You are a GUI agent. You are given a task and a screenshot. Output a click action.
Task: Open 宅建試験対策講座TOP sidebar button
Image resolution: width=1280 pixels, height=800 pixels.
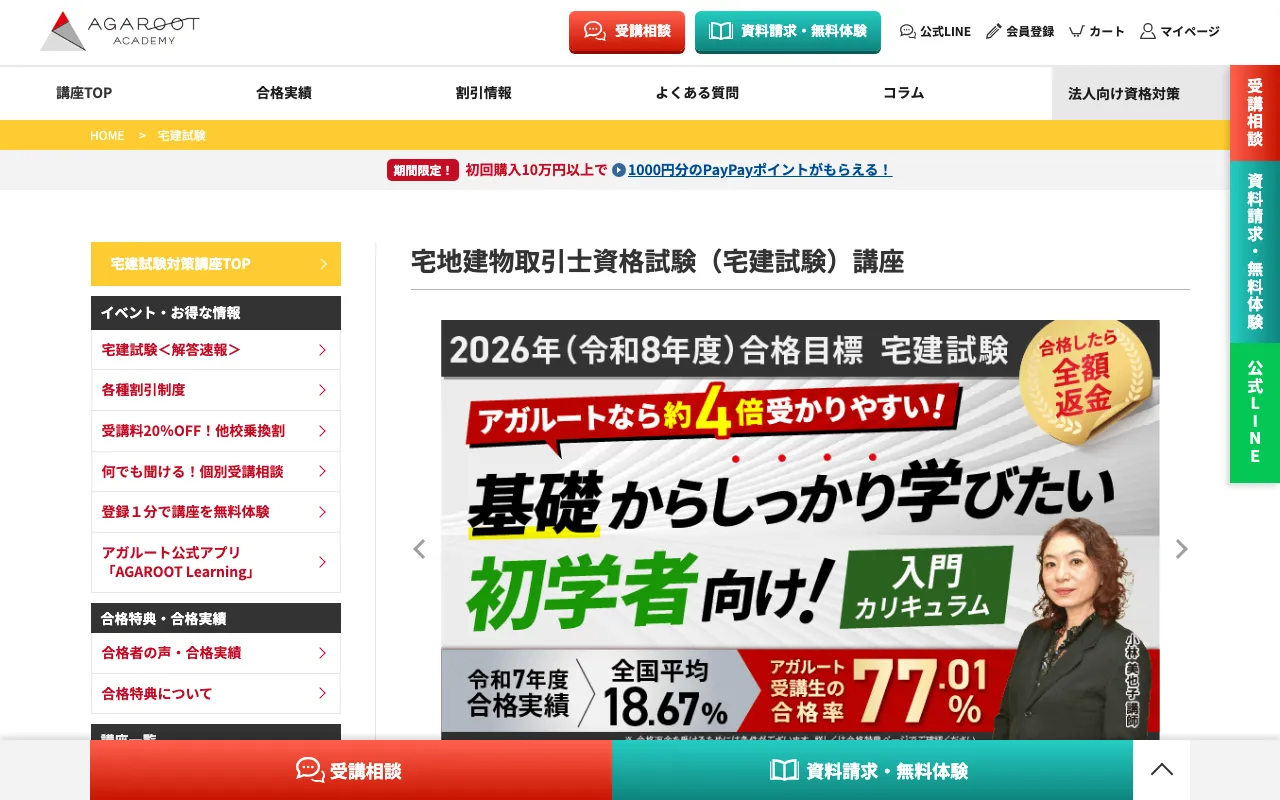(216, 264)
